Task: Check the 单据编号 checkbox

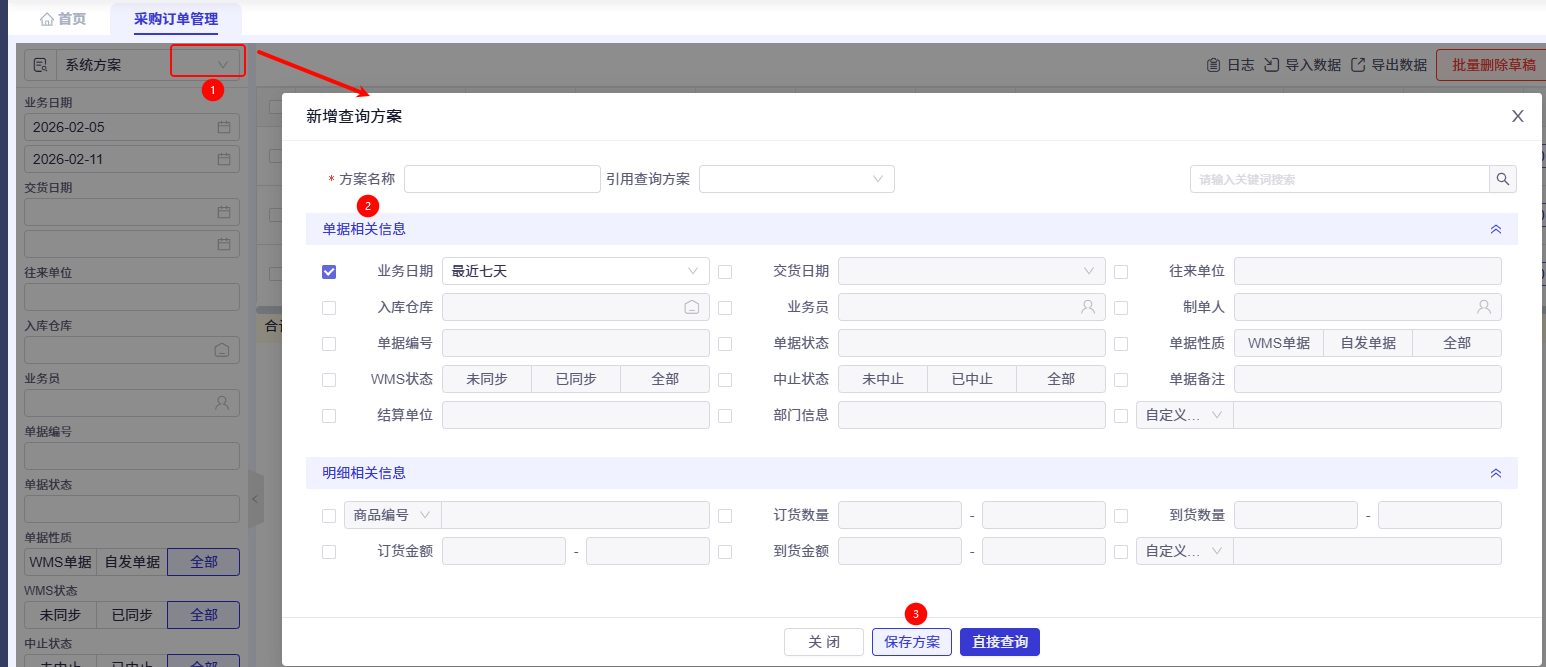Action: (x=329, y=344)
